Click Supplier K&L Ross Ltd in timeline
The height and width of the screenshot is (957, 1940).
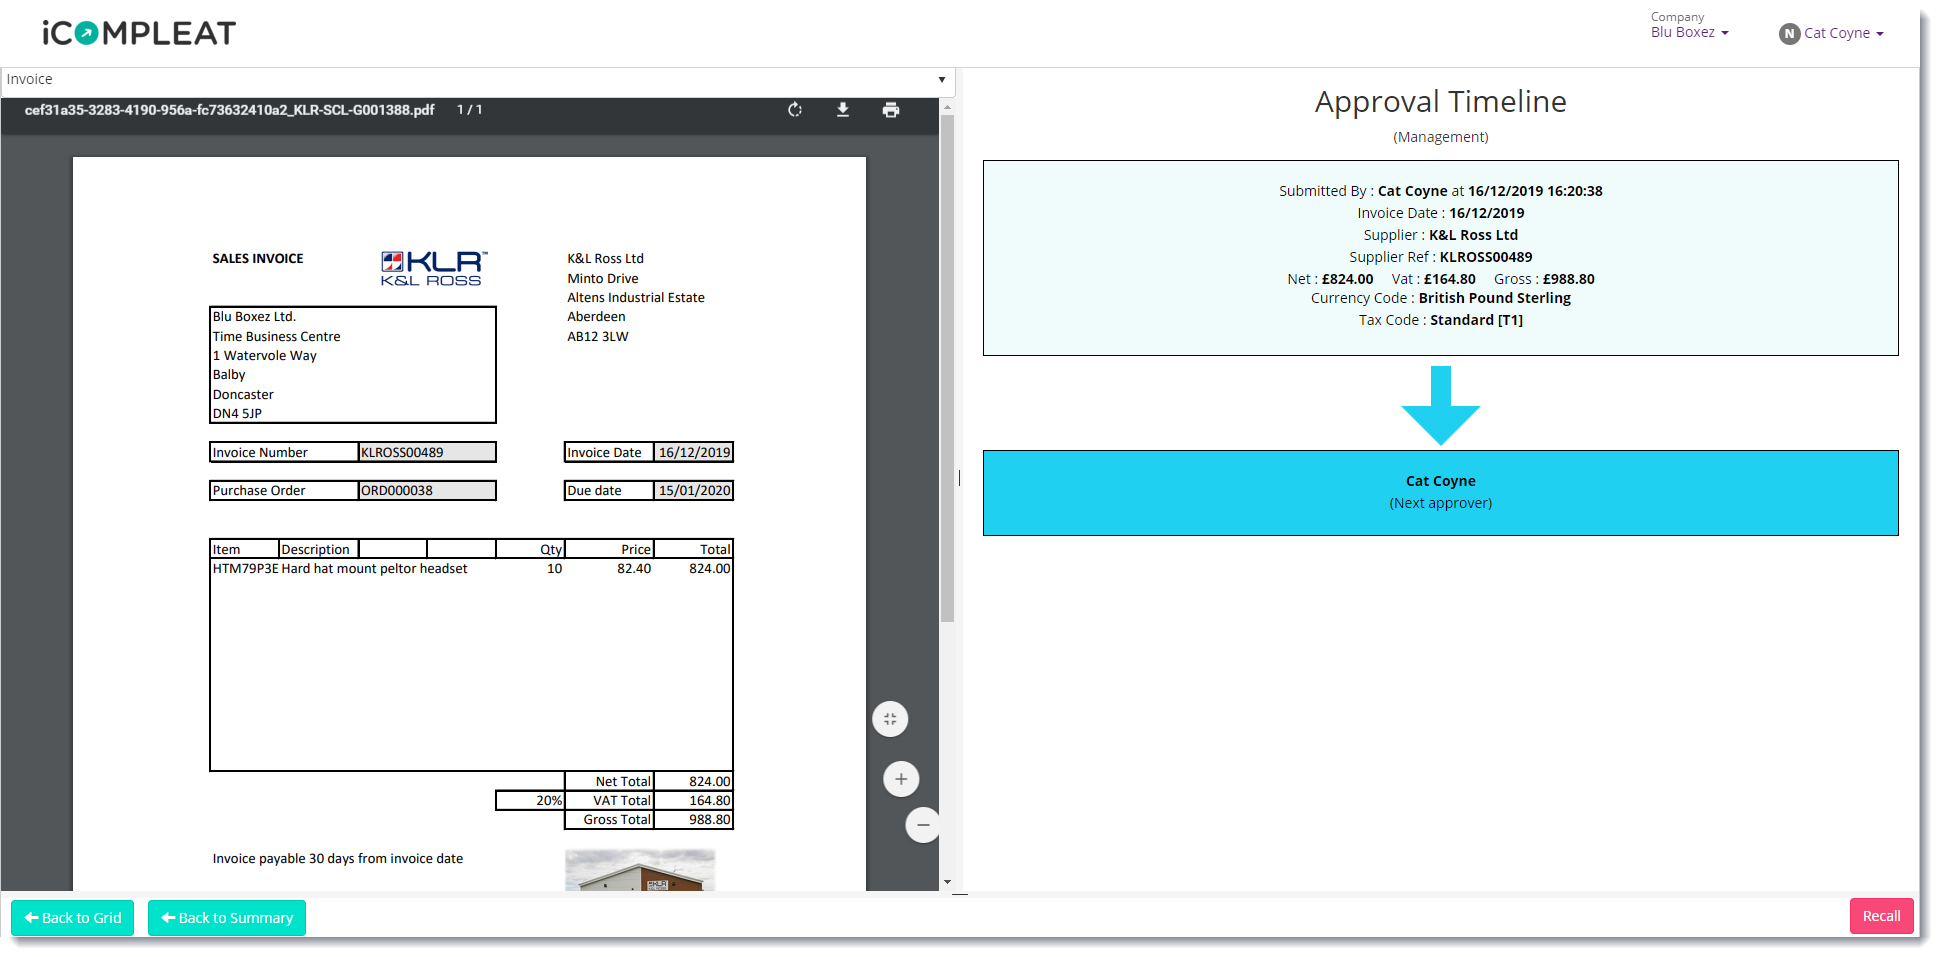(x=1440, y=235)
